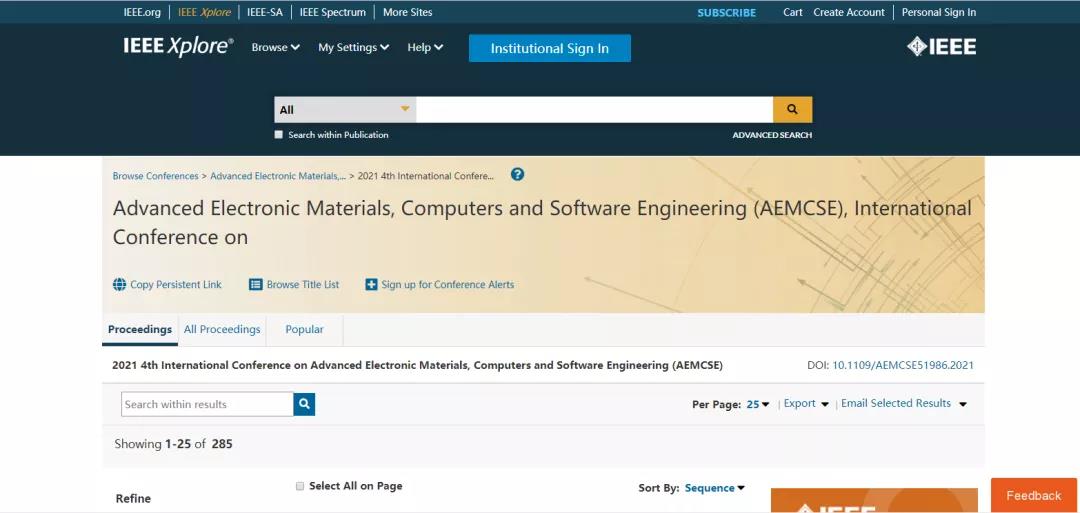This screenshot has width=1080, height=513.
Task: Open Email Selected Results dropdown
Action: [x=904, y=404]
